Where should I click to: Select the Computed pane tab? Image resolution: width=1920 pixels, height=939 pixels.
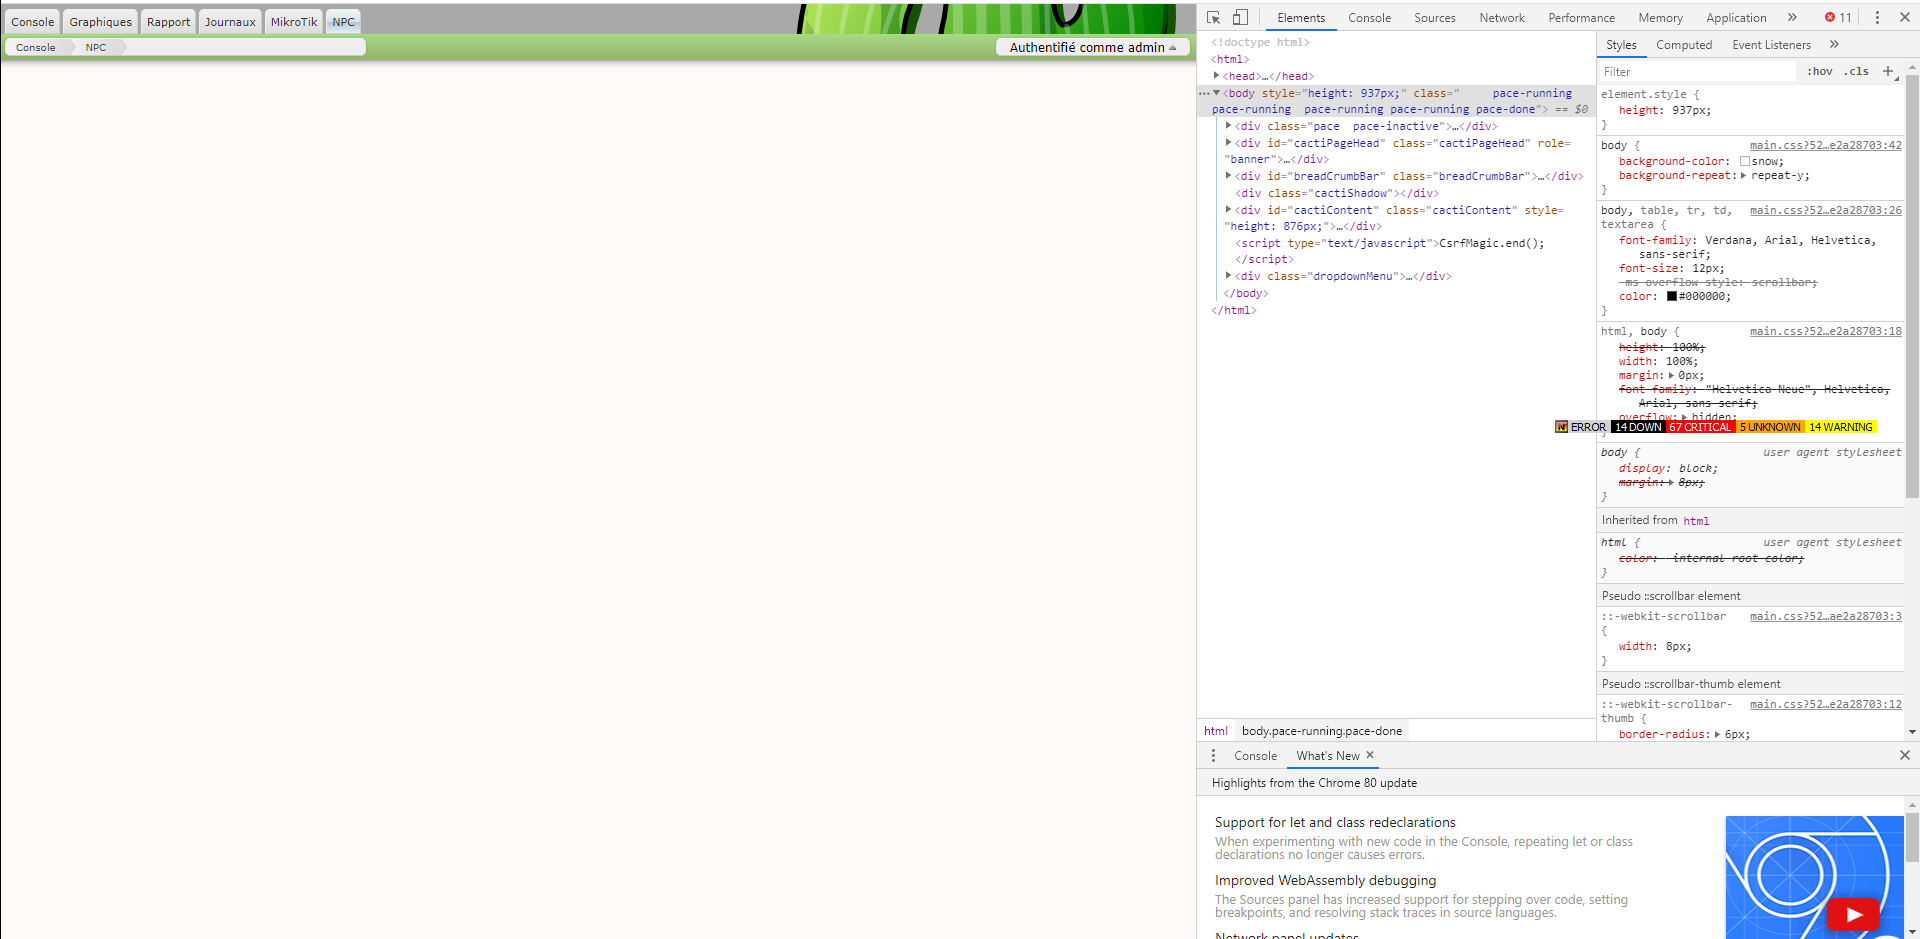(1684, 45)
